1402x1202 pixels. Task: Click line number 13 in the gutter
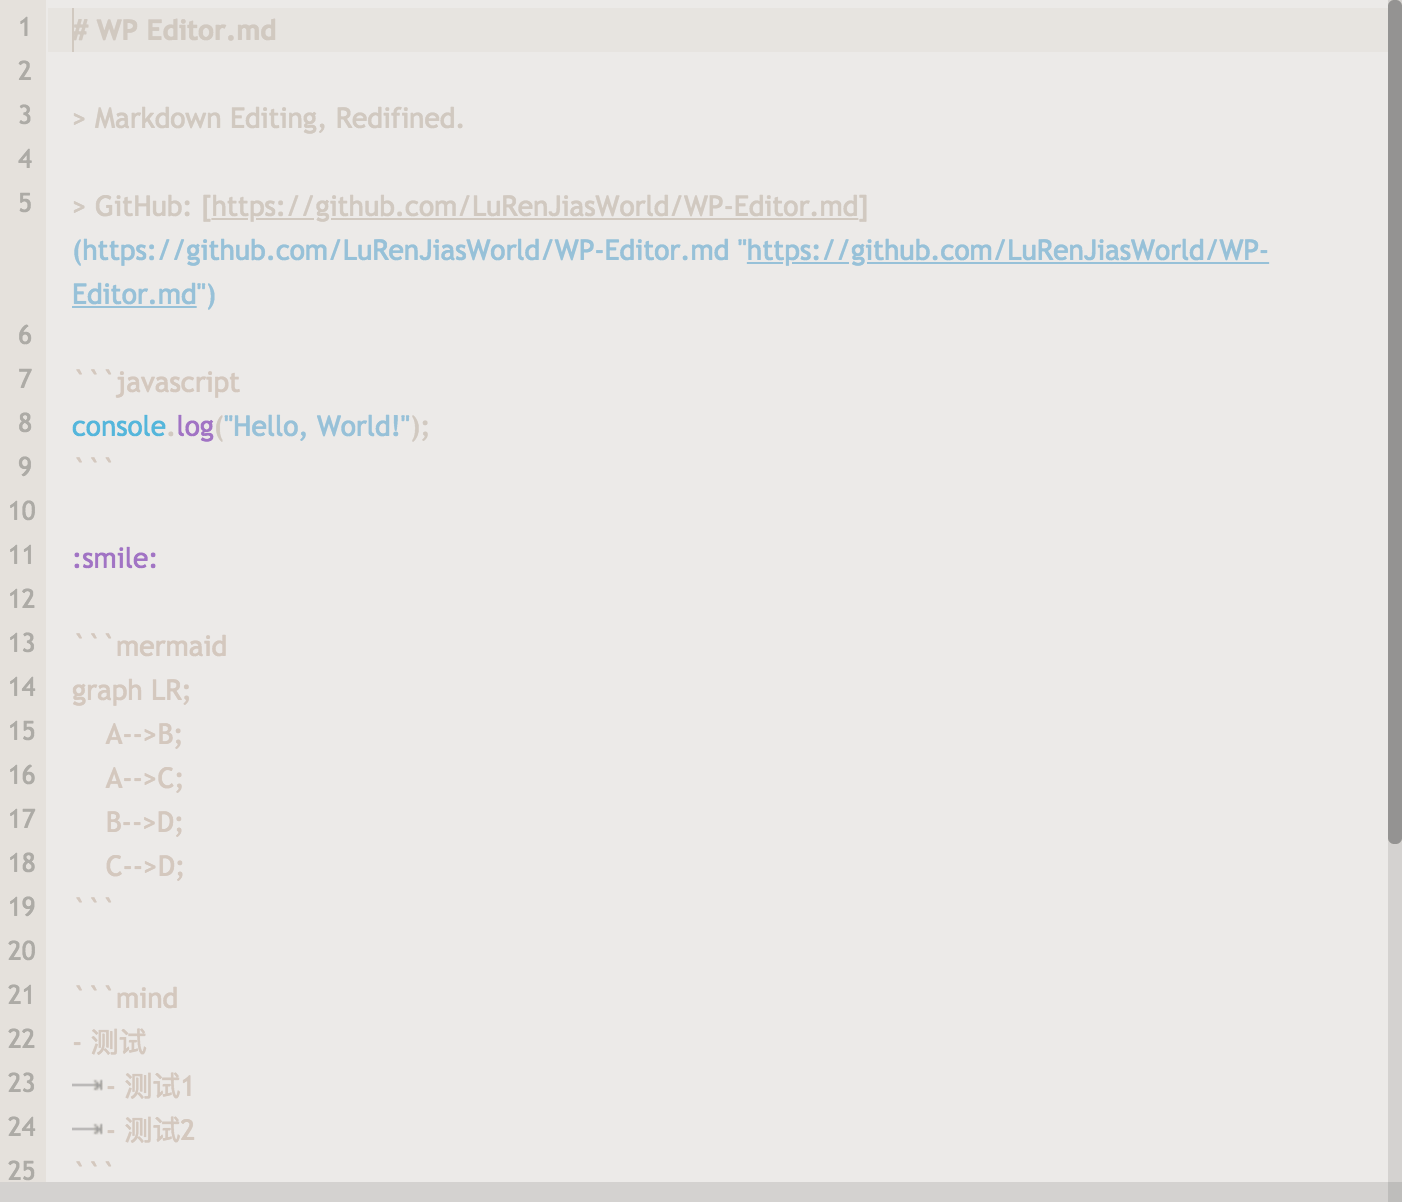pos(22,643)
